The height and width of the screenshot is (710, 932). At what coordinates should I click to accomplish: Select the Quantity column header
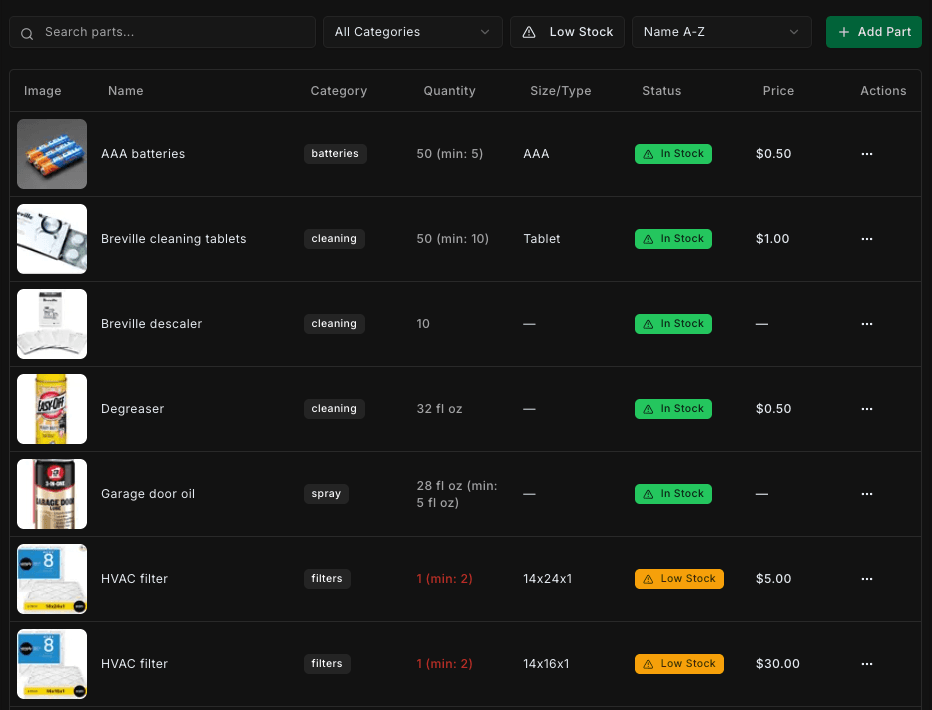[449, 91]
